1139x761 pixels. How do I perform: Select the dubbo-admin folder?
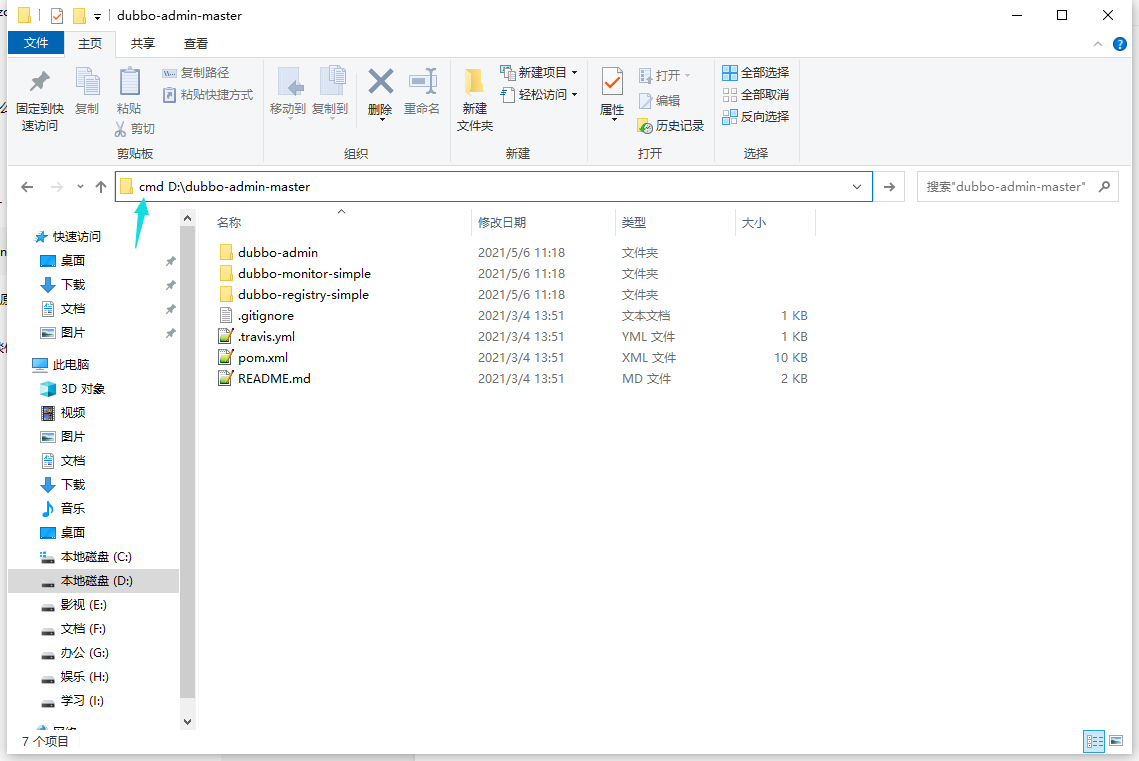[278, 253]
